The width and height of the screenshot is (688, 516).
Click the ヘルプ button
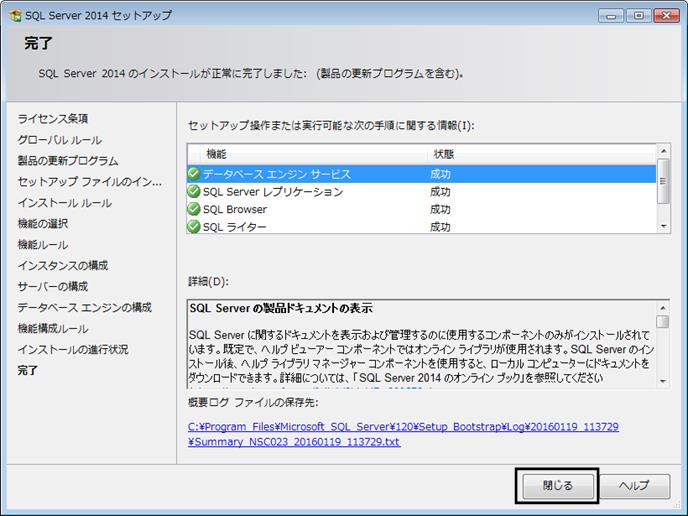click(634, 486)
